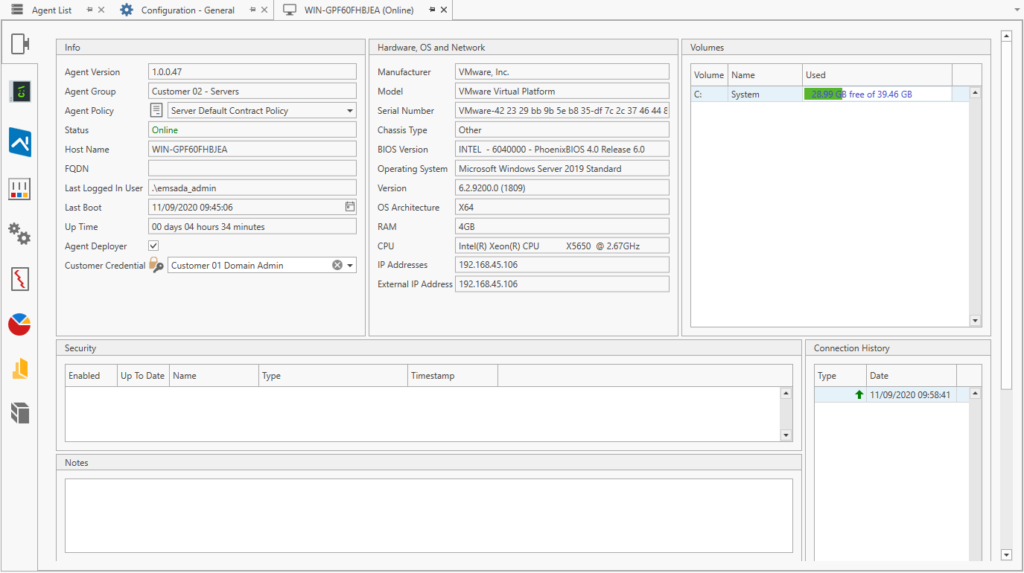Click the empty FQDN field

(x=252, y=169)
